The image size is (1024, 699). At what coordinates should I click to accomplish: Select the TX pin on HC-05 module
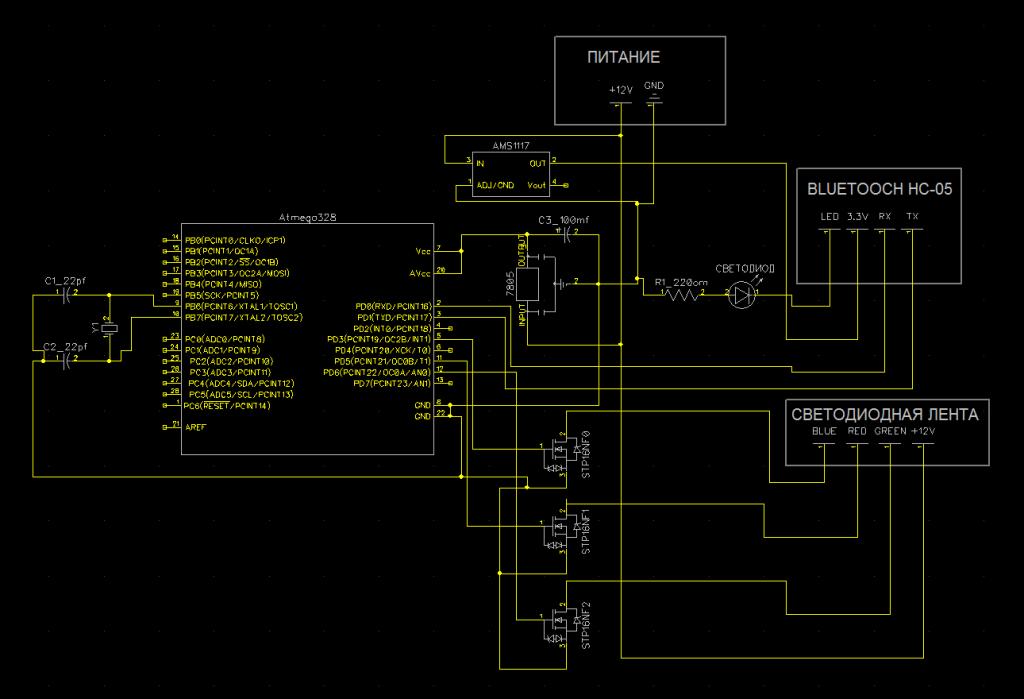tap(911, 217)
